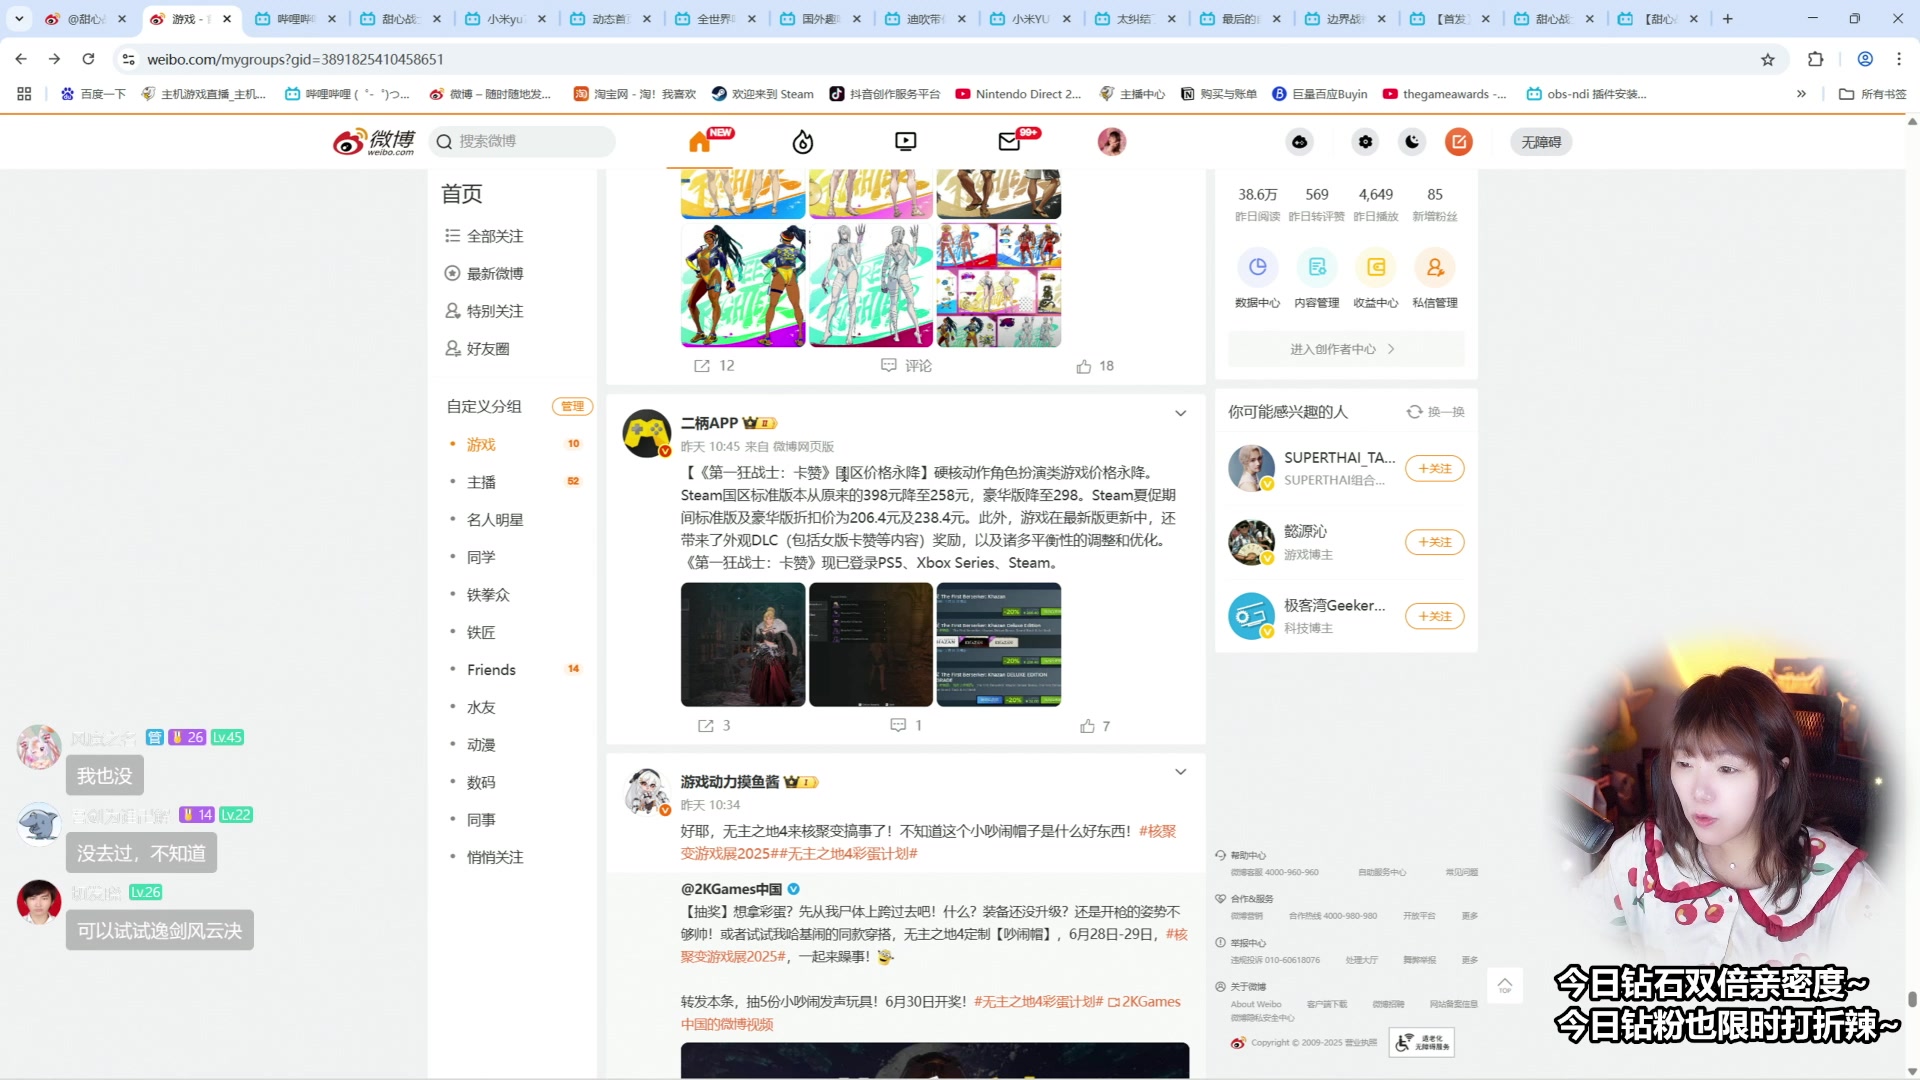Open the hot trending flame icon
This screenshot has height=1080, width=1920.
[x=803, y=142]
